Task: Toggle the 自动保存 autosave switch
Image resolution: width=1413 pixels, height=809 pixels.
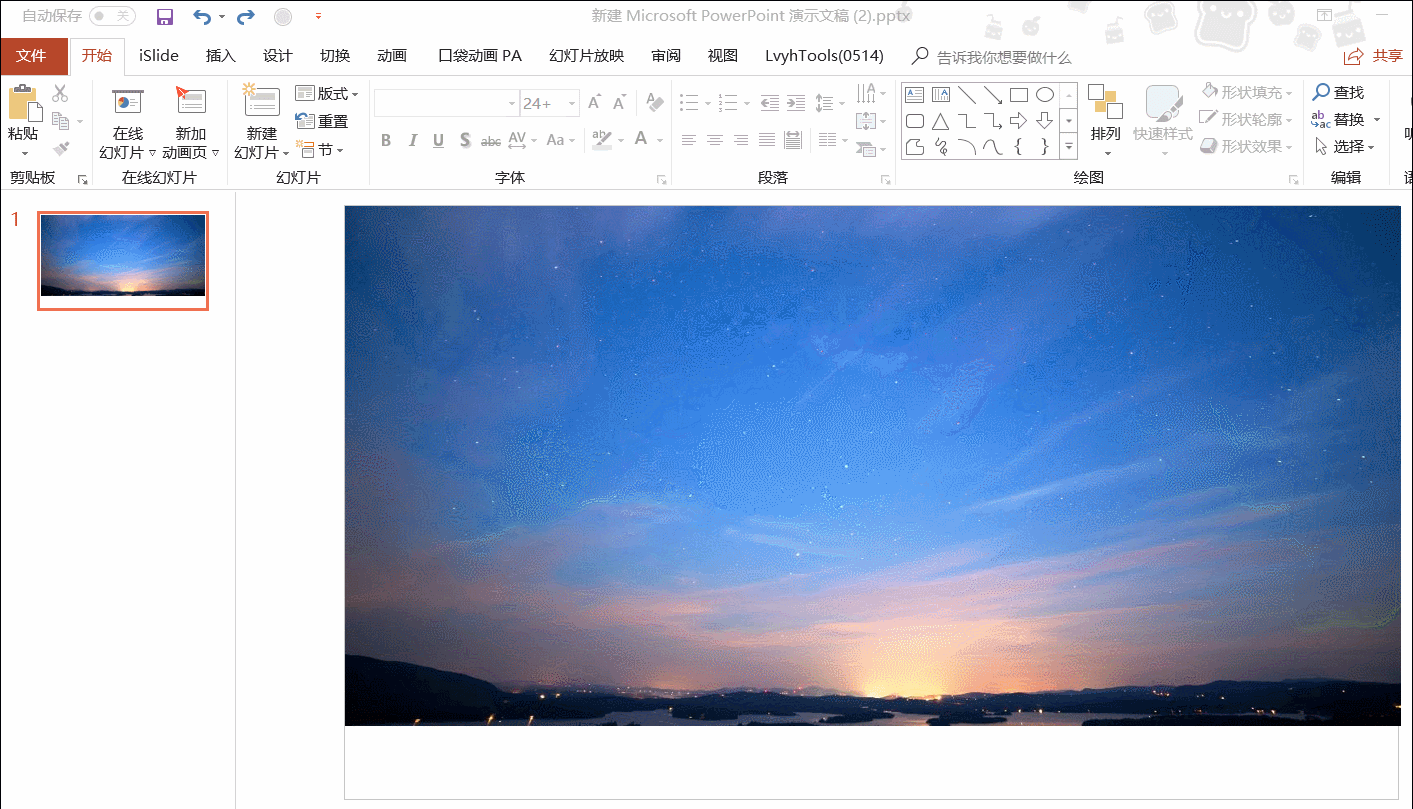Action: coord(112,17)
